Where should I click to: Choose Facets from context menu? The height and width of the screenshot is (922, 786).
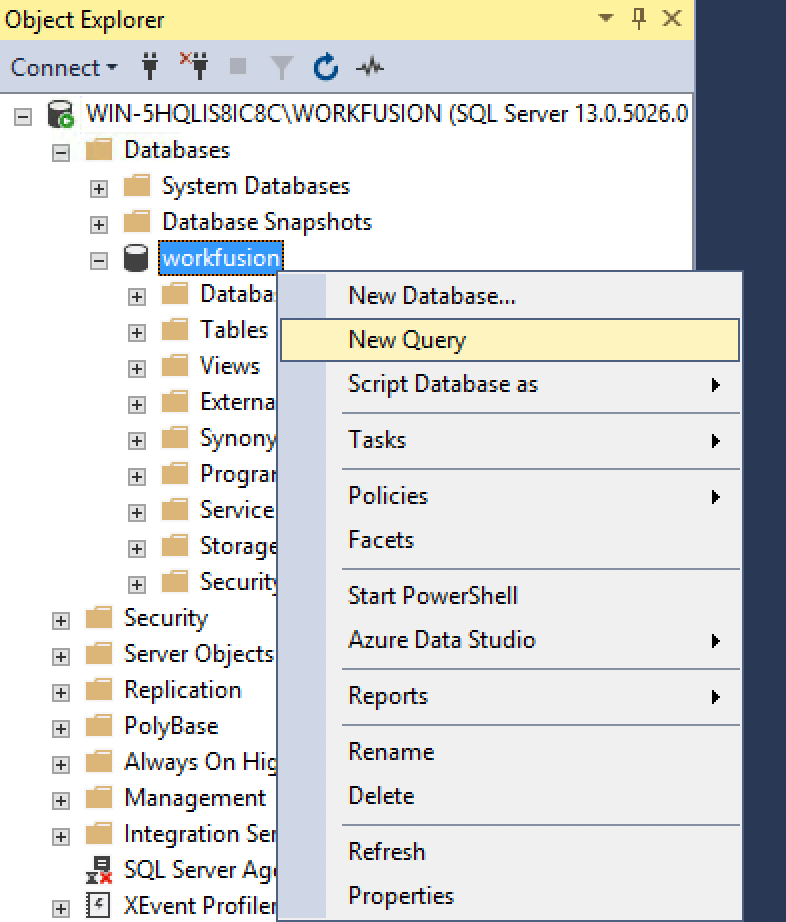coord(510,540)
